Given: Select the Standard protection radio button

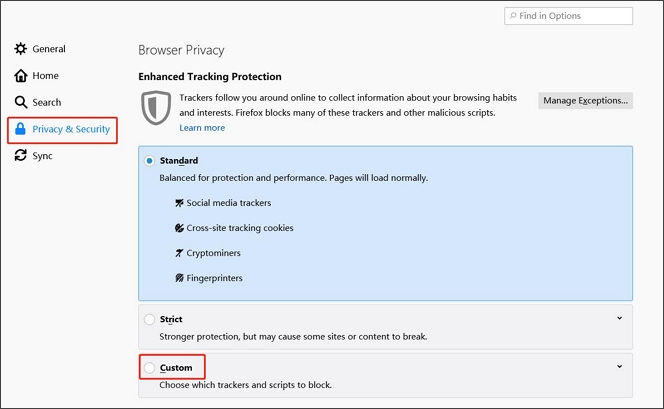Looking at the screenshot, I should (x=149, y=161).
